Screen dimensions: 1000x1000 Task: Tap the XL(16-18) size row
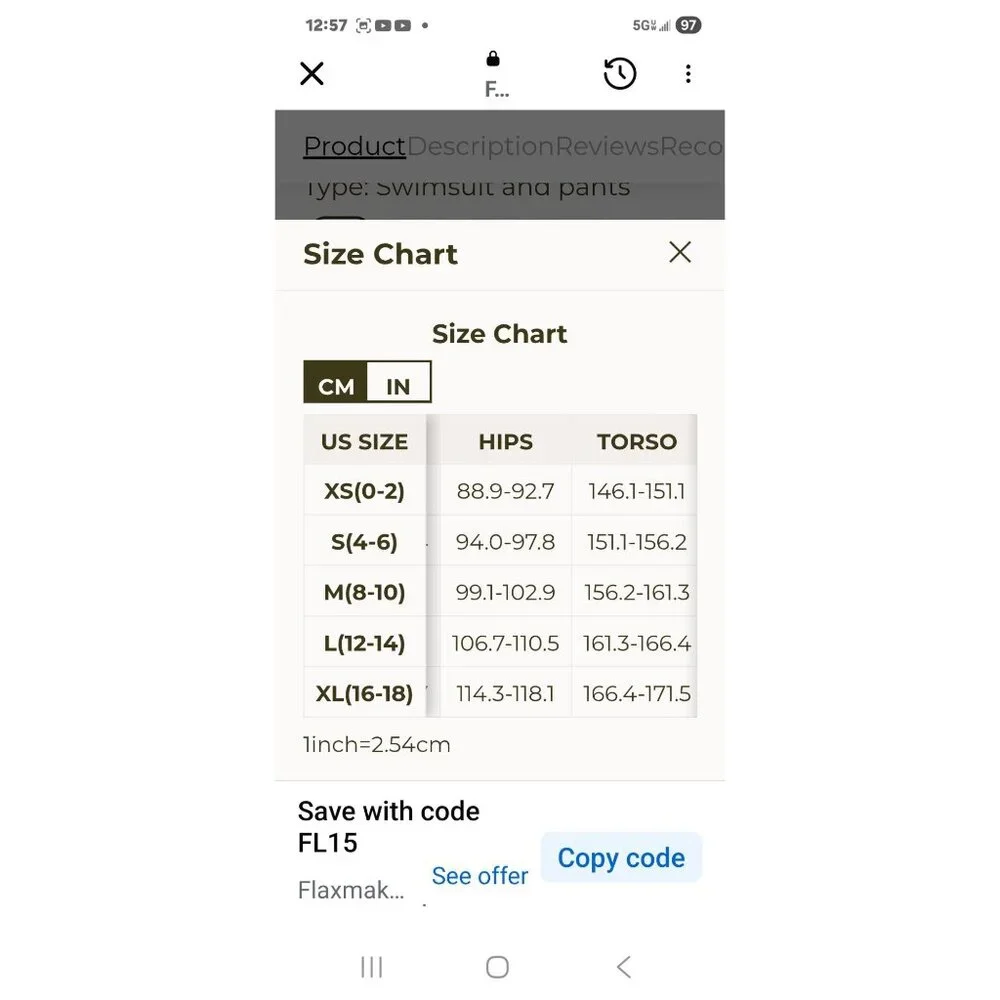click(x=365, y=693)
